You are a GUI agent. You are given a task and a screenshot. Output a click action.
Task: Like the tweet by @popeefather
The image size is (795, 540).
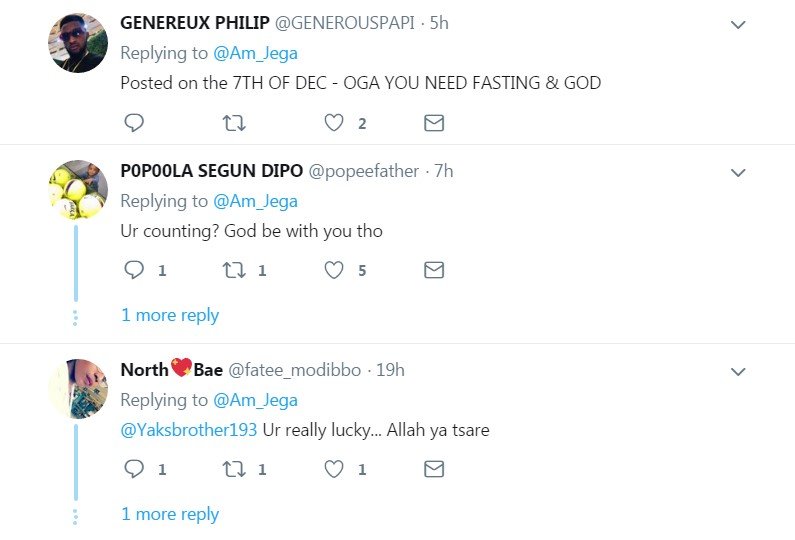(334, 270)
